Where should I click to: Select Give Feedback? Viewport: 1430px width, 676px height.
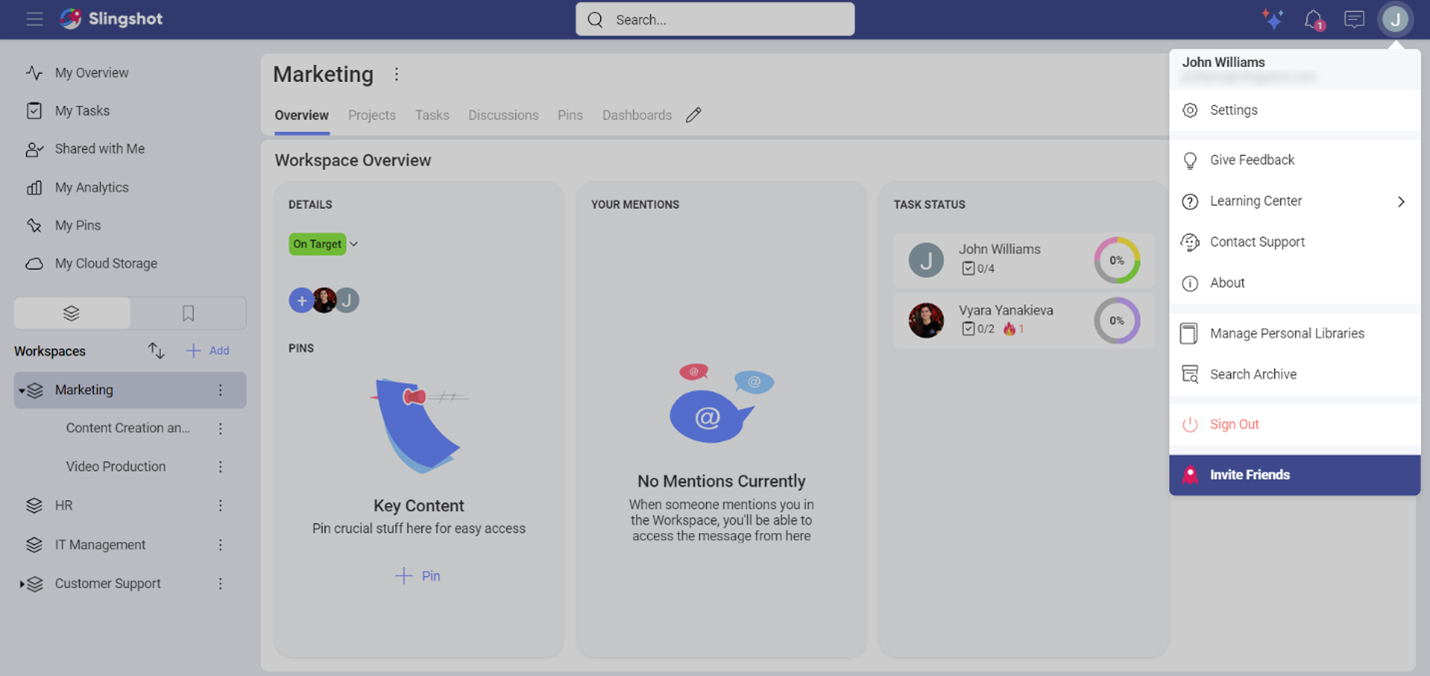(1295, 160)
